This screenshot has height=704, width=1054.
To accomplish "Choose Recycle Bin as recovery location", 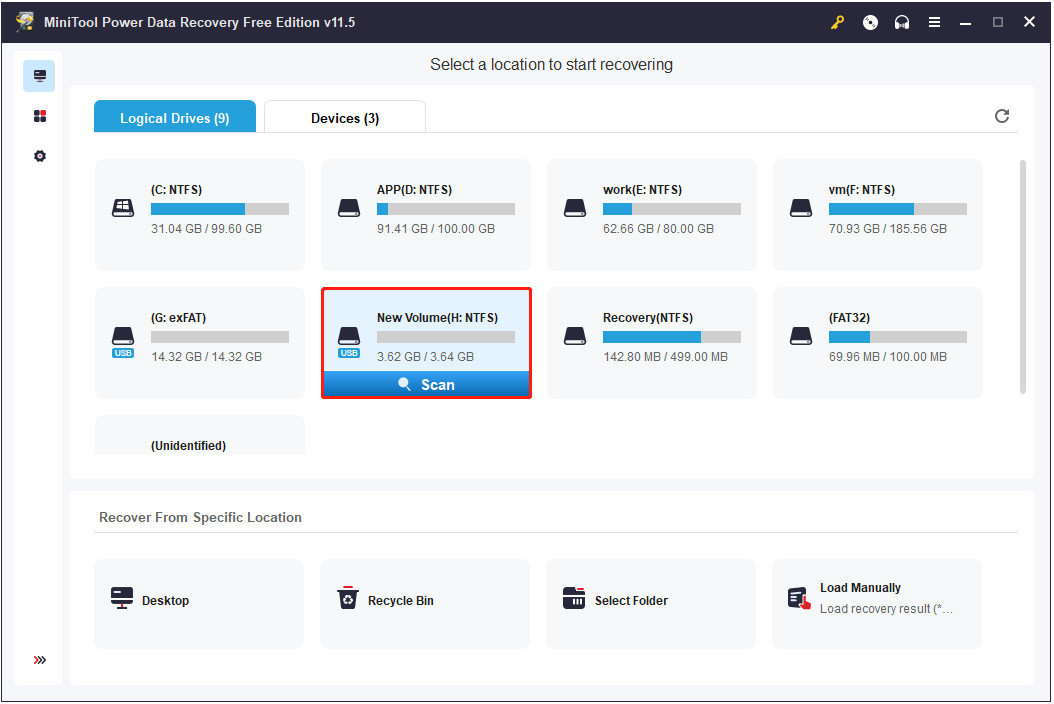I will tap(425, 604).
